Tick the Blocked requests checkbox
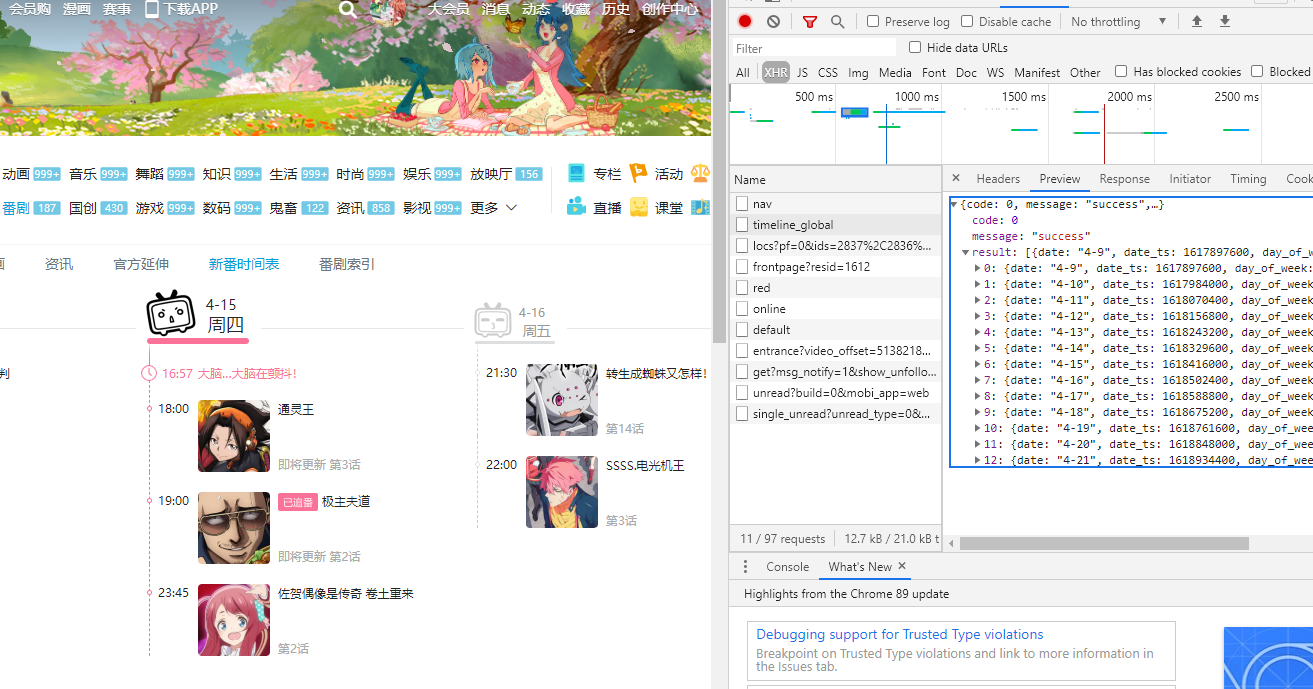Image resolution: width=1313 pixels, height=689 pixels. [x=1257, y=71]
